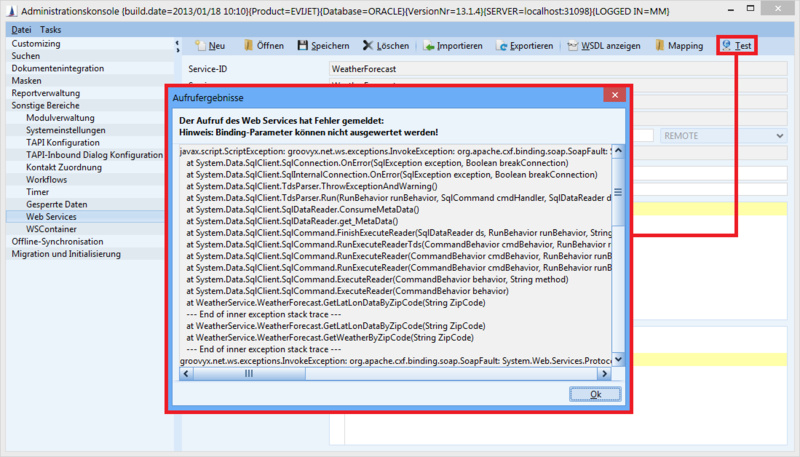Click the TdsParser.ThrowExceptionAndWarning line
Image resolution: width=800 pixels, height=457 pixels.
tap(312, 186)
